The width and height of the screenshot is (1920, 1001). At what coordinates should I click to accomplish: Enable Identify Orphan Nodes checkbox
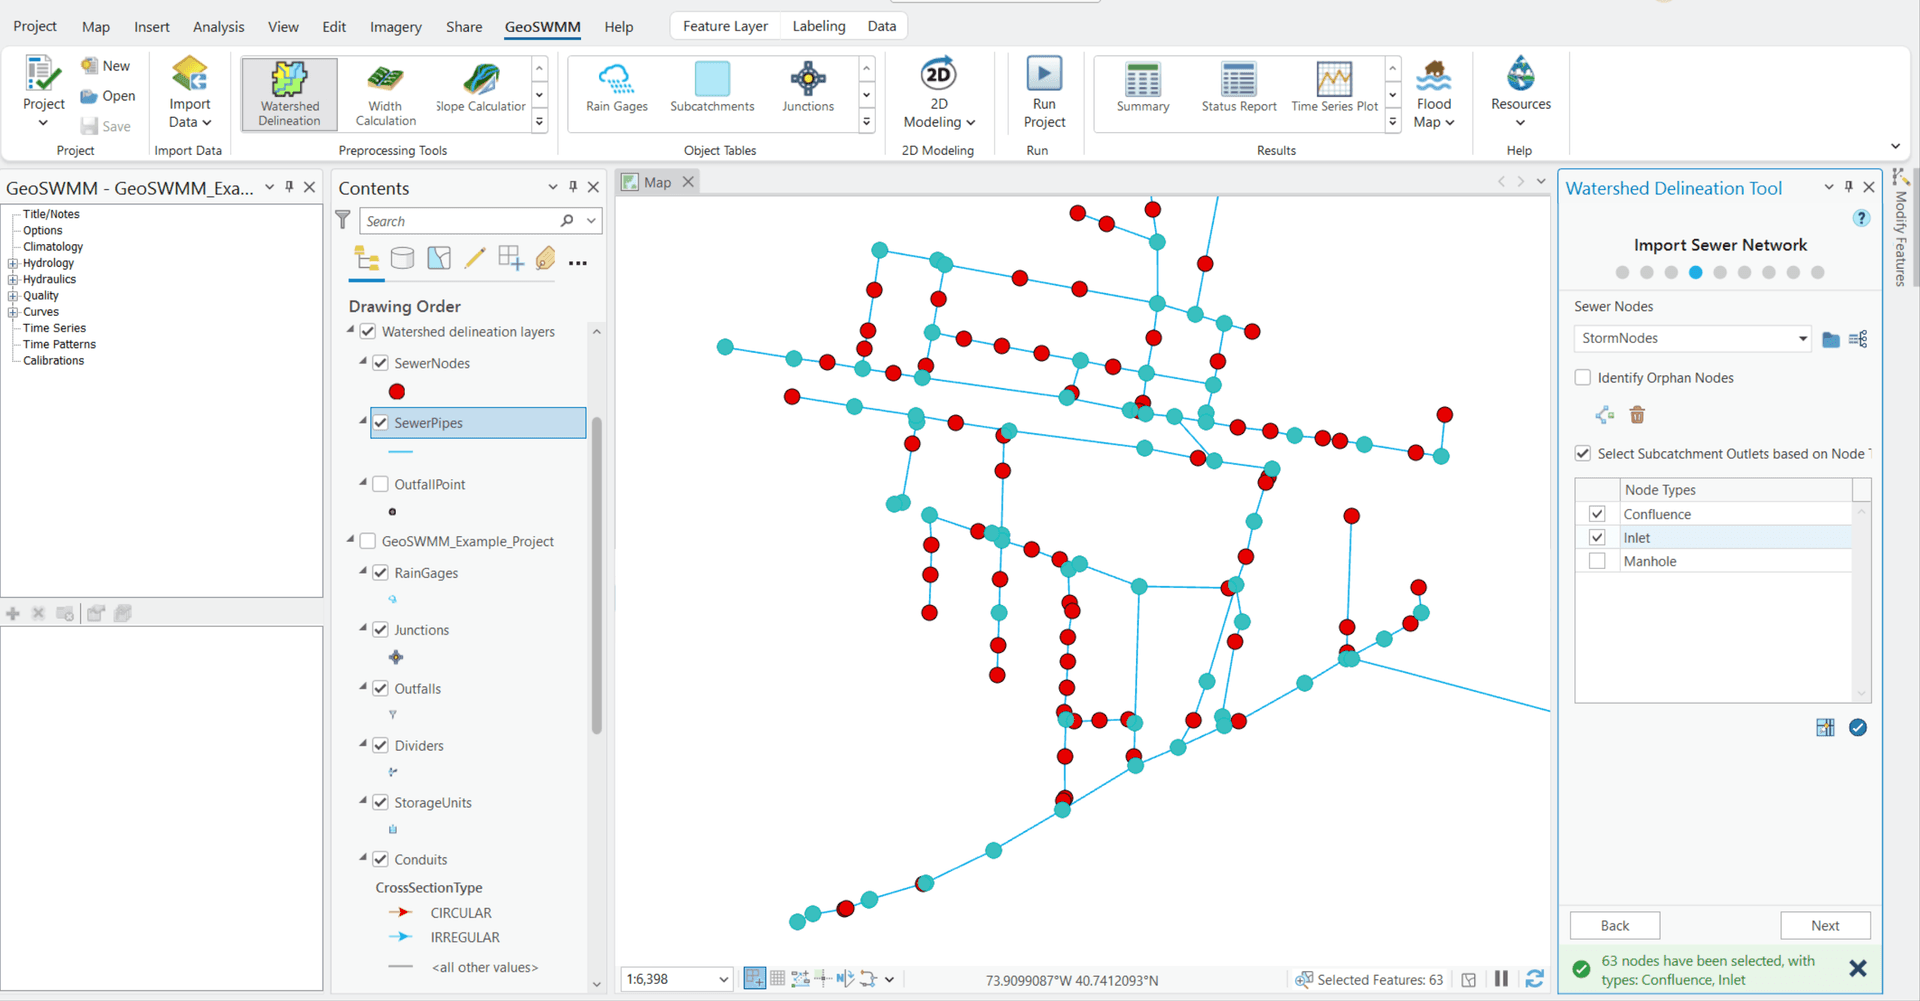click(1583, 378)
